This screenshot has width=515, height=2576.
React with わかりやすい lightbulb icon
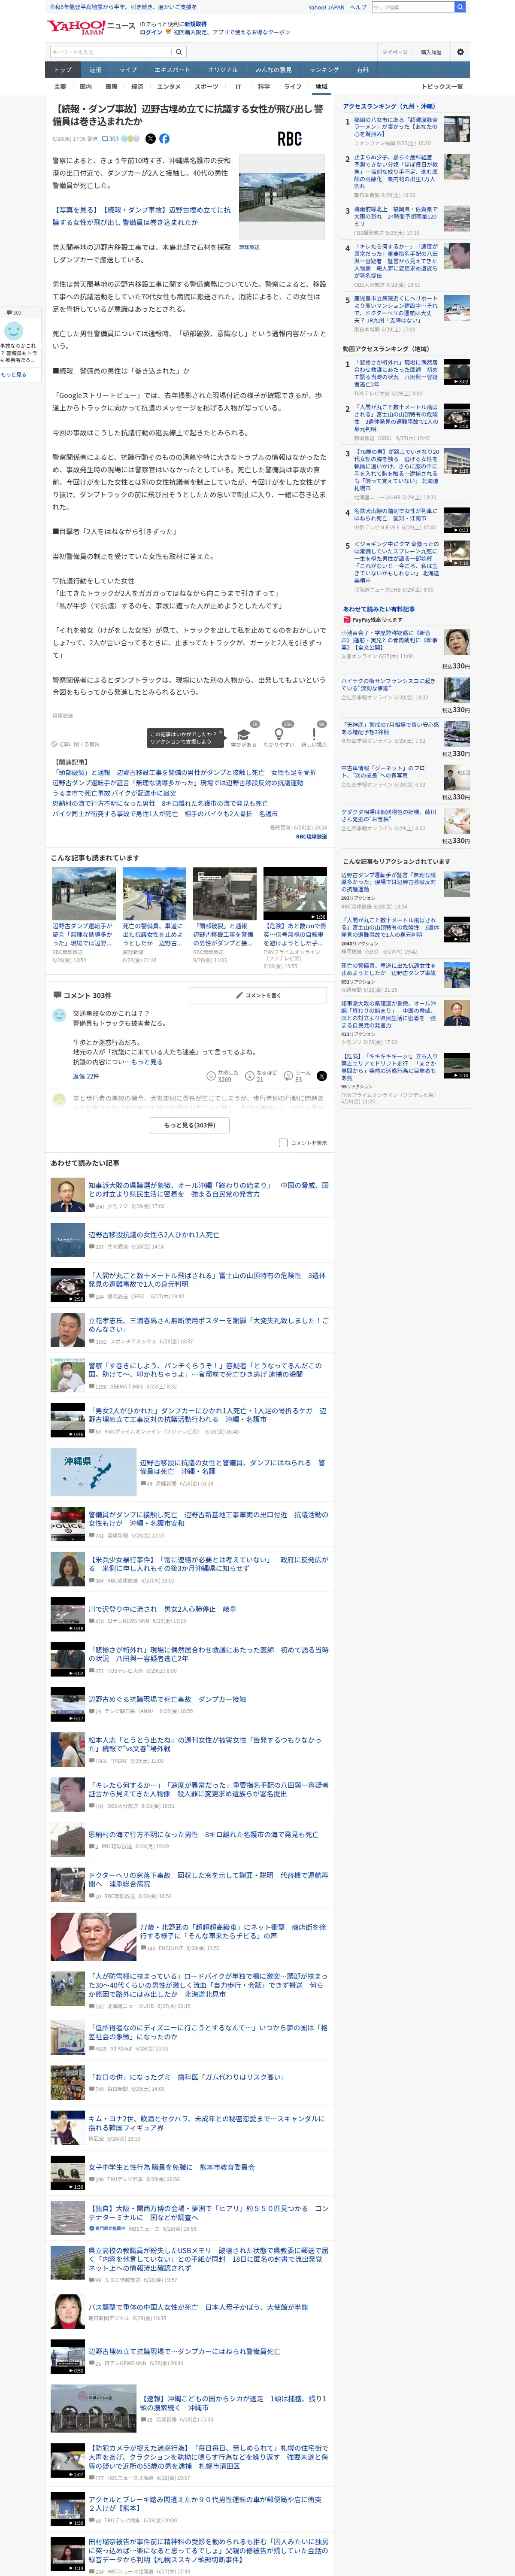(x=279, y=735)
